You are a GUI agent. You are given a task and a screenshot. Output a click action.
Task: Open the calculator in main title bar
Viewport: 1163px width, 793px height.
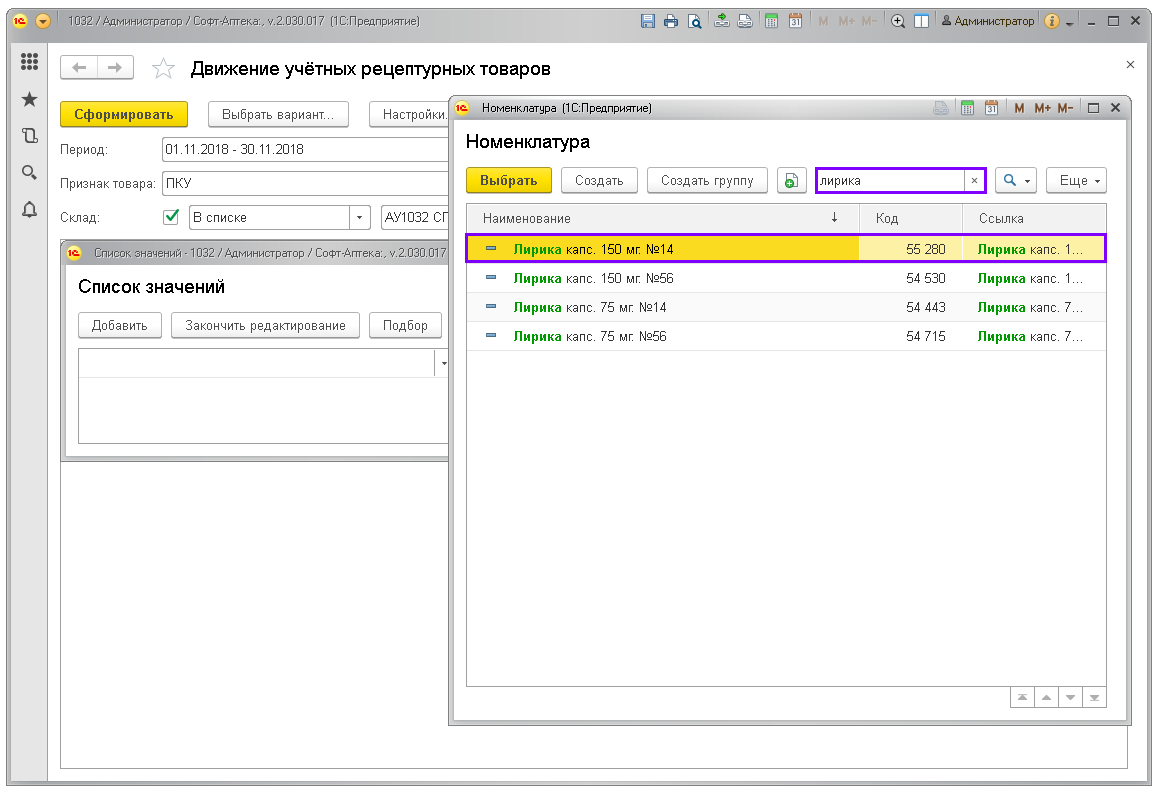[772, 21]
